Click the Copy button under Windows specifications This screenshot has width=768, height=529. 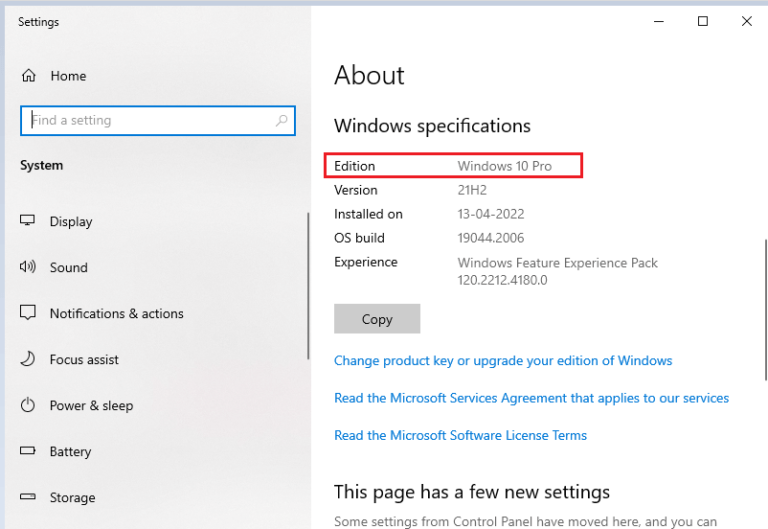[377, 319]
